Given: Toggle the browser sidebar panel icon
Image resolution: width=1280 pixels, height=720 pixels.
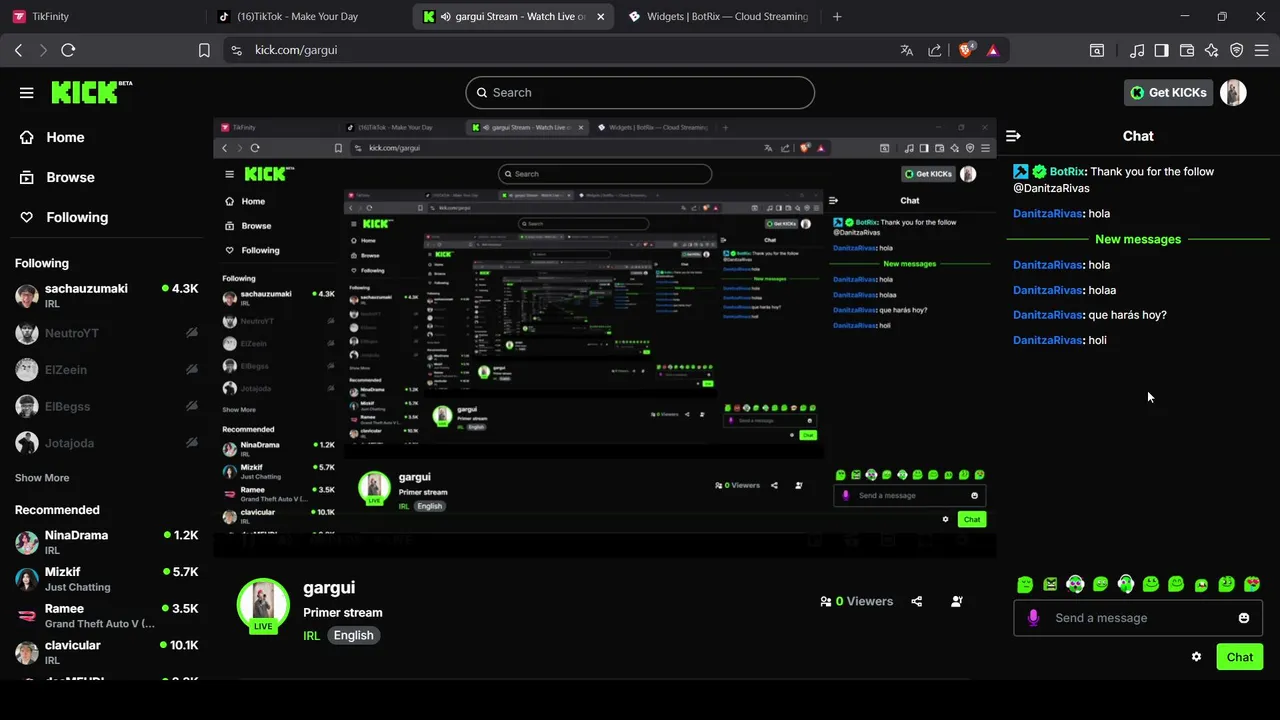Looking at the screenshot, I should (x=1162, y=50).
